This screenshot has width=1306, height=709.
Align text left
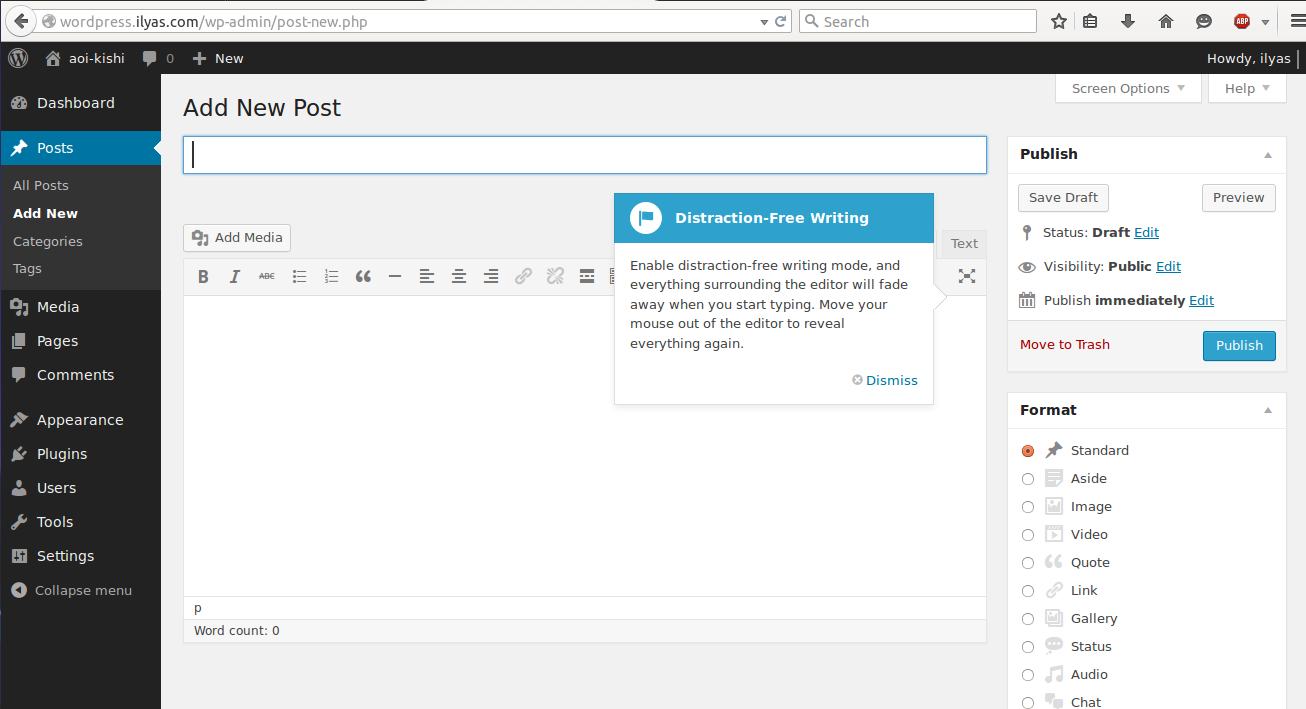tap(427, 277)
